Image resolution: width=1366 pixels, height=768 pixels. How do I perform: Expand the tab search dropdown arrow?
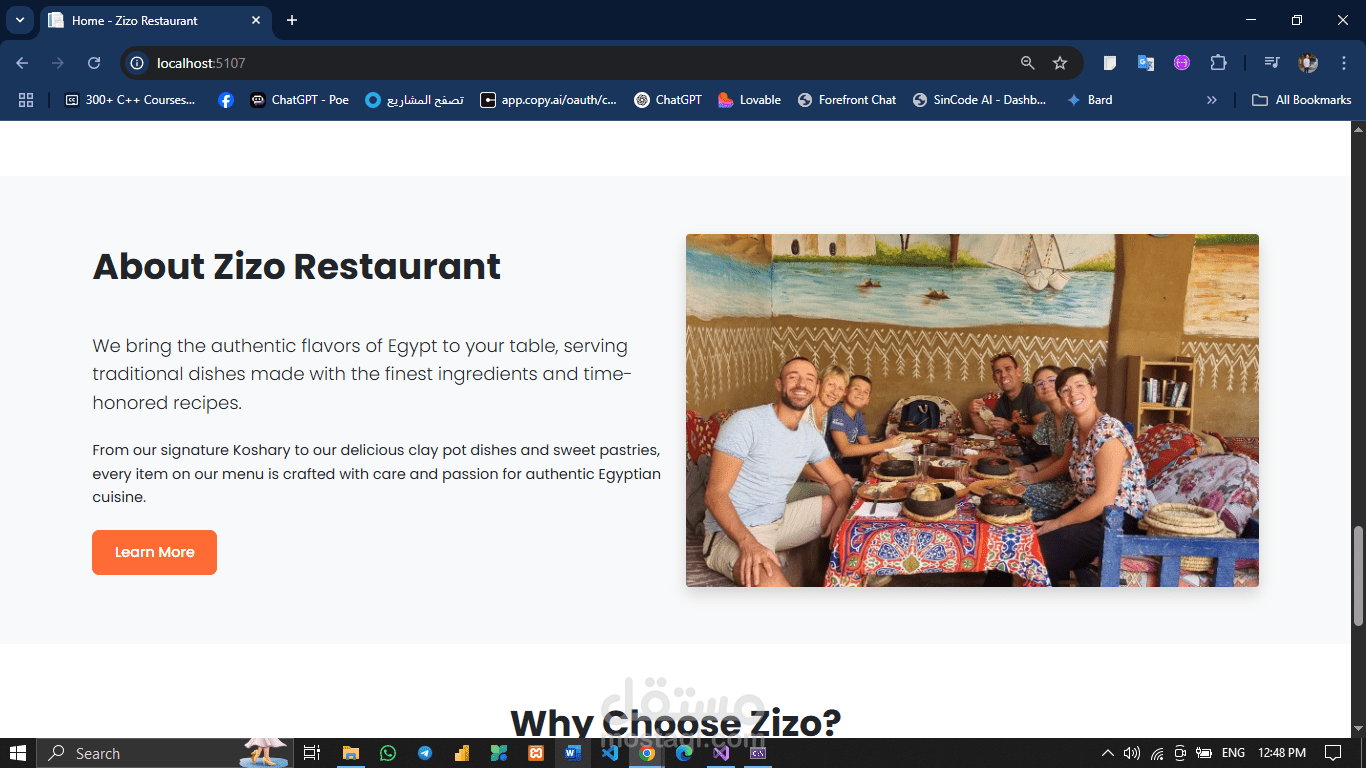(x=19, y=20)
